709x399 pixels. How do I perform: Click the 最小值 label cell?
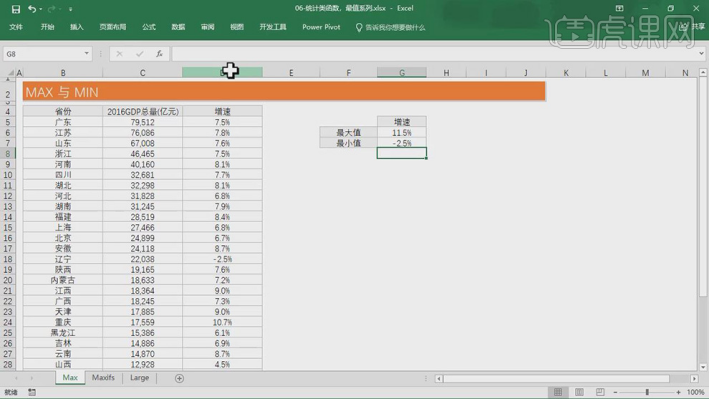click(x=348, y=143)
